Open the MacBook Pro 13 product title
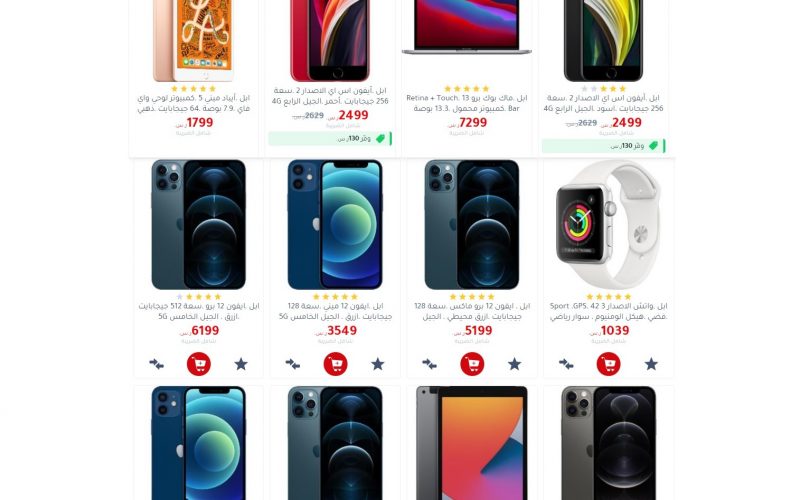 point(466,103)
